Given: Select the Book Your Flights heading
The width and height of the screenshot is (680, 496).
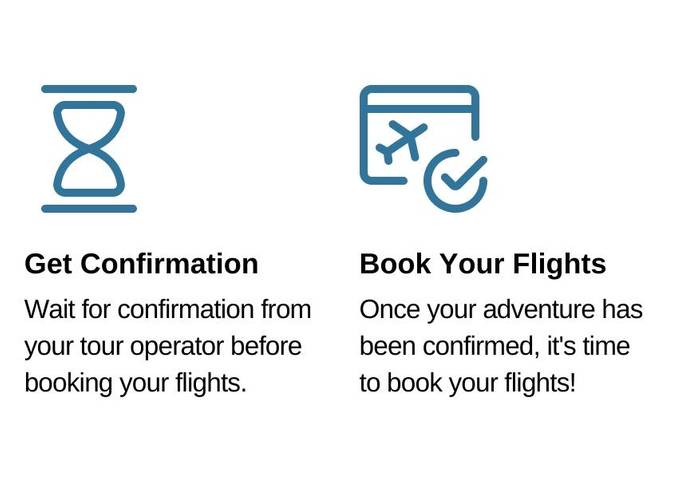Looking at the screenshot, I should pyautogui.click(x=483, y=264).
